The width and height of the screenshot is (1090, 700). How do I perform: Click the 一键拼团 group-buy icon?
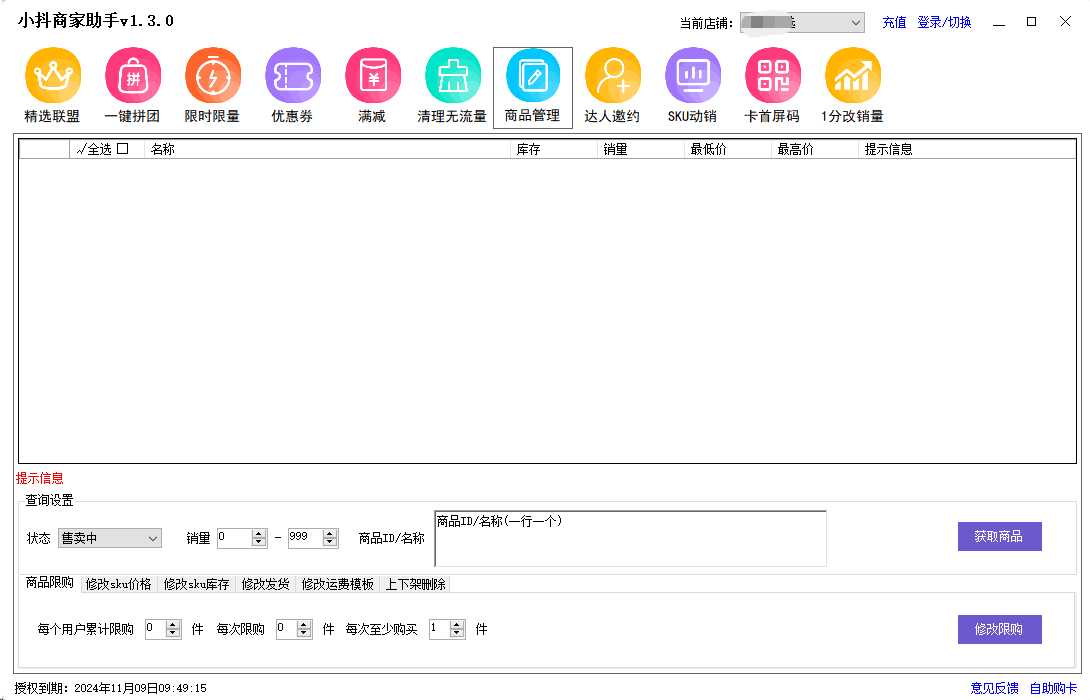(132, 76)
